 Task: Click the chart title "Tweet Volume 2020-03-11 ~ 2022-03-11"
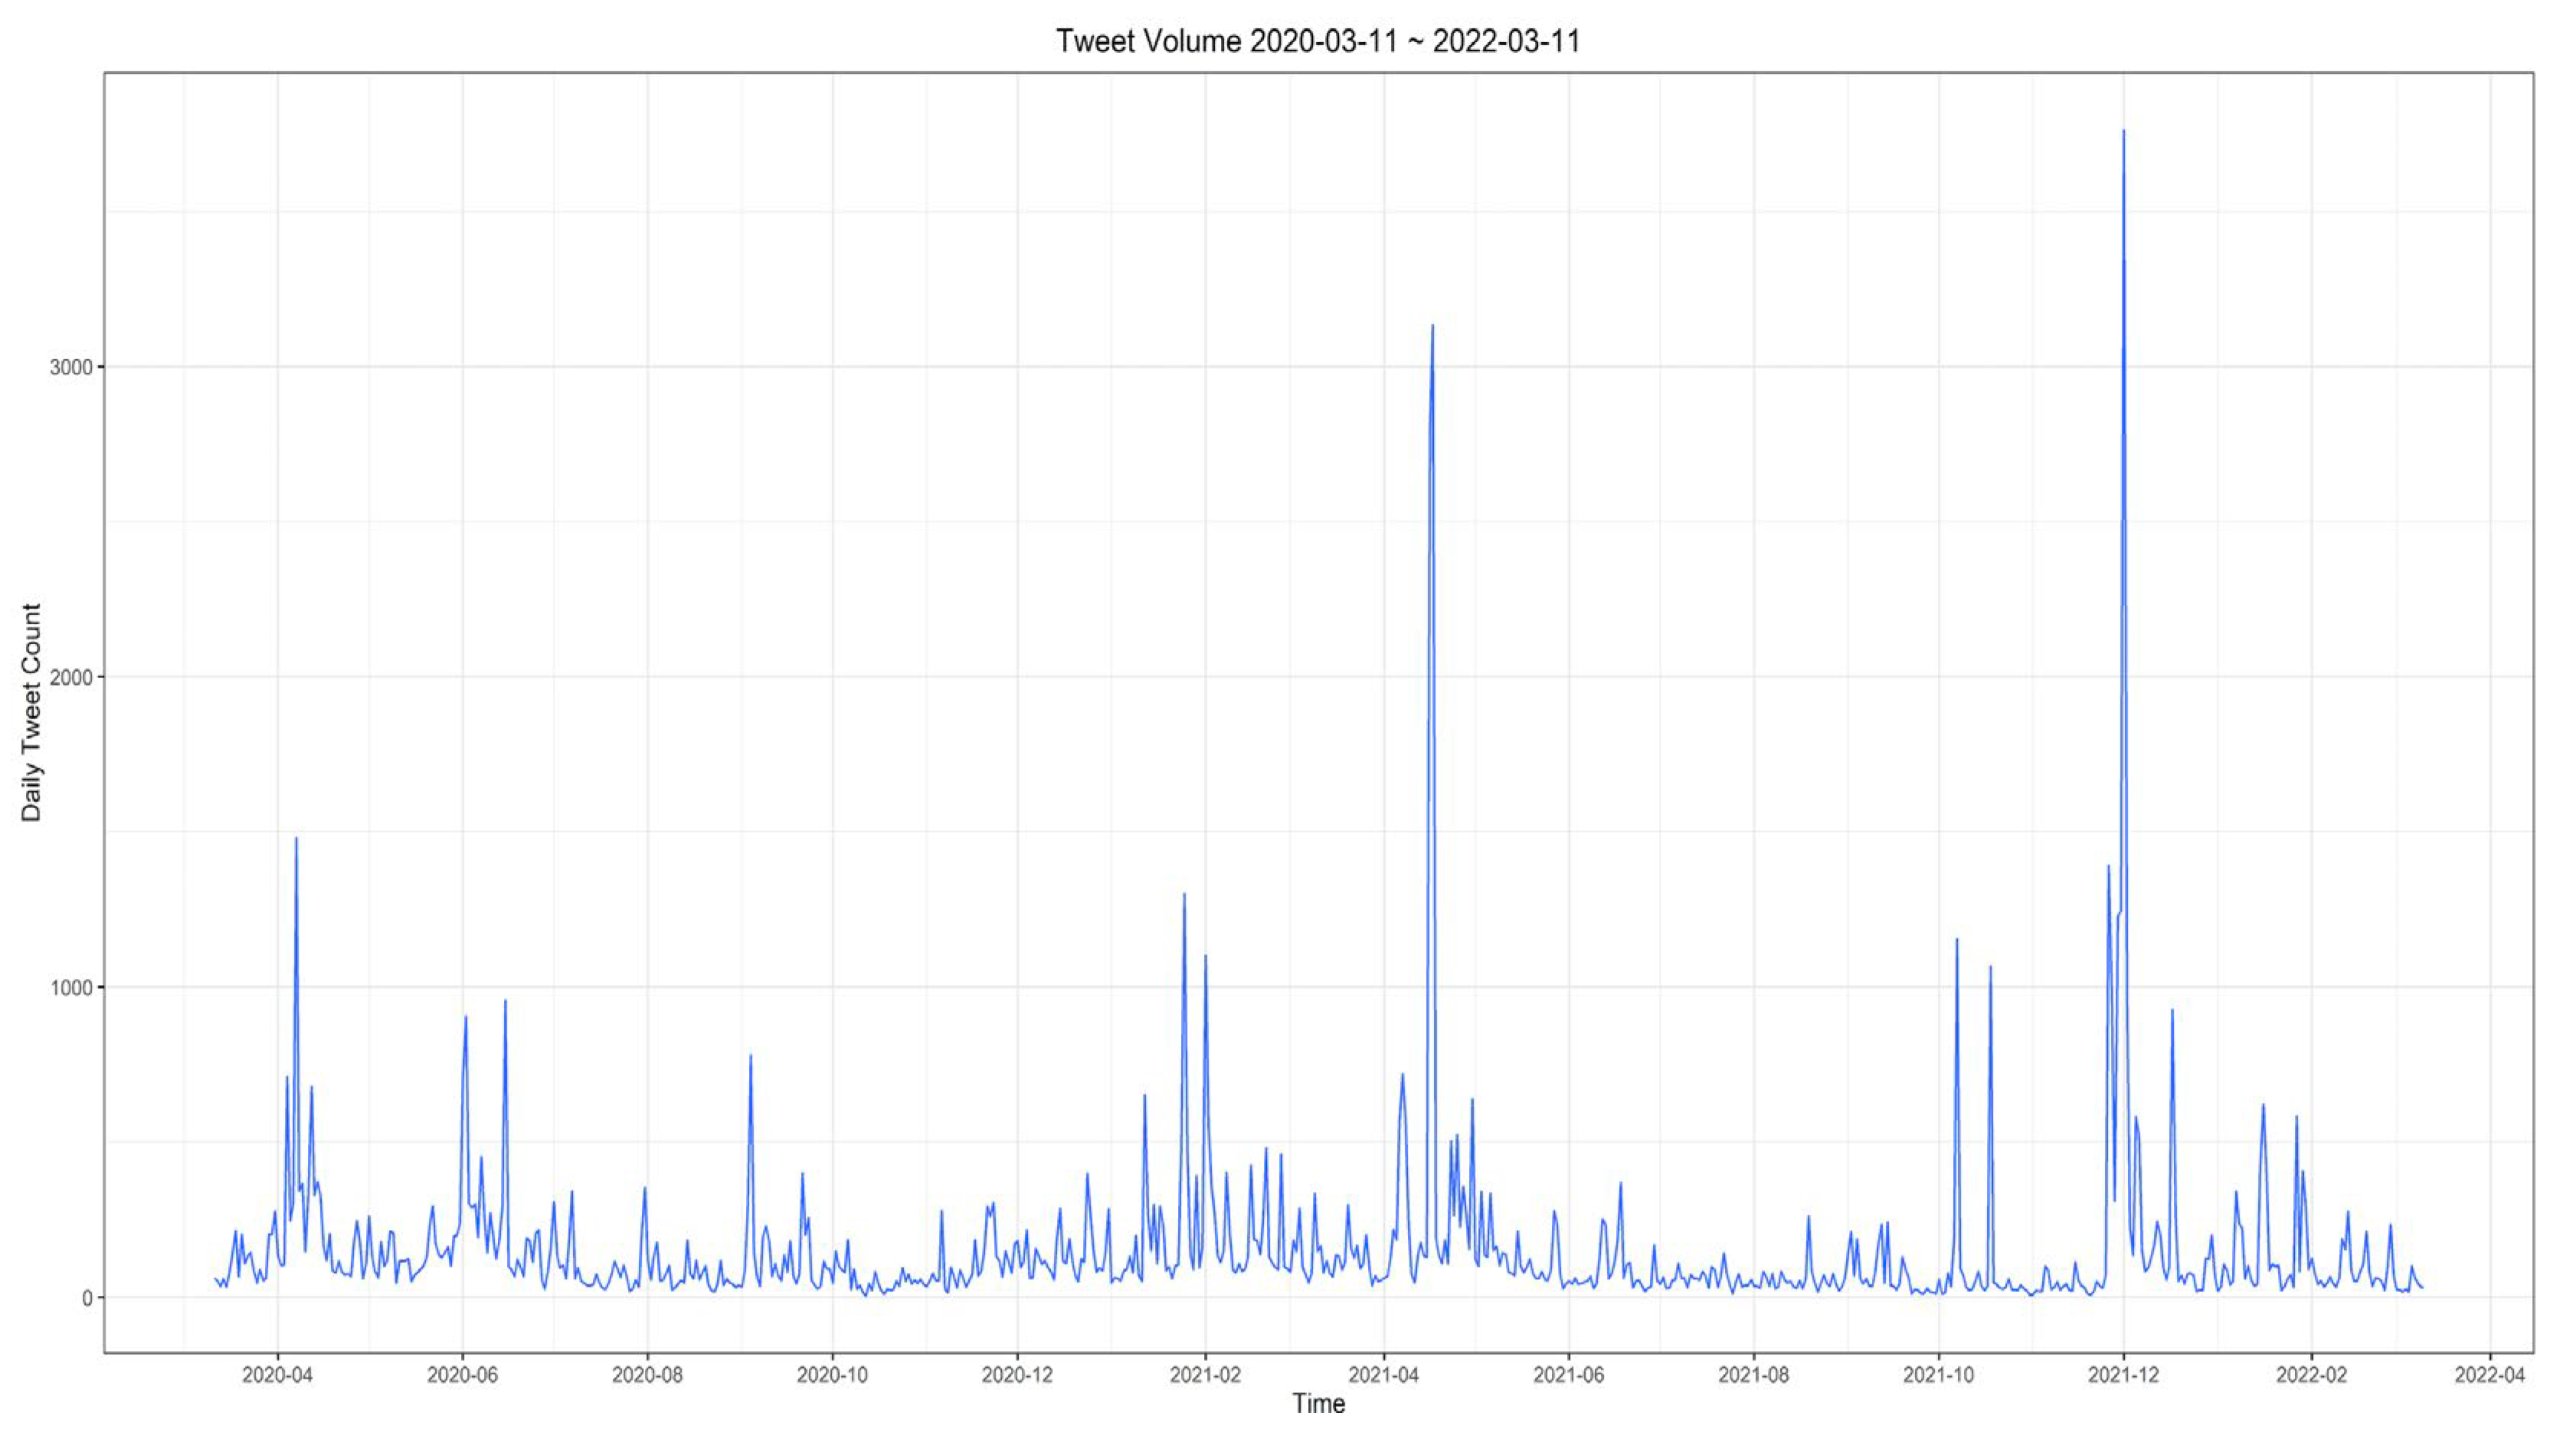1318,41
